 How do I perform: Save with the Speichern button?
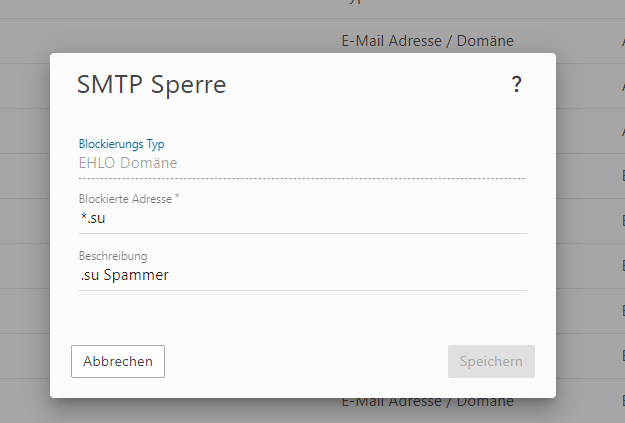pyautogui.click(x=491, y=361)
